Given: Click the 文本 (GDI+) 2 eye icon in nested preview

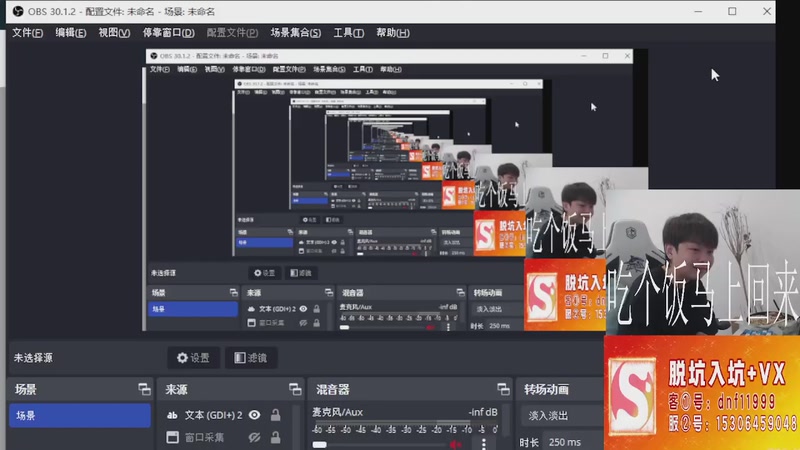Looking at the screenshot, I should [303, 309].
